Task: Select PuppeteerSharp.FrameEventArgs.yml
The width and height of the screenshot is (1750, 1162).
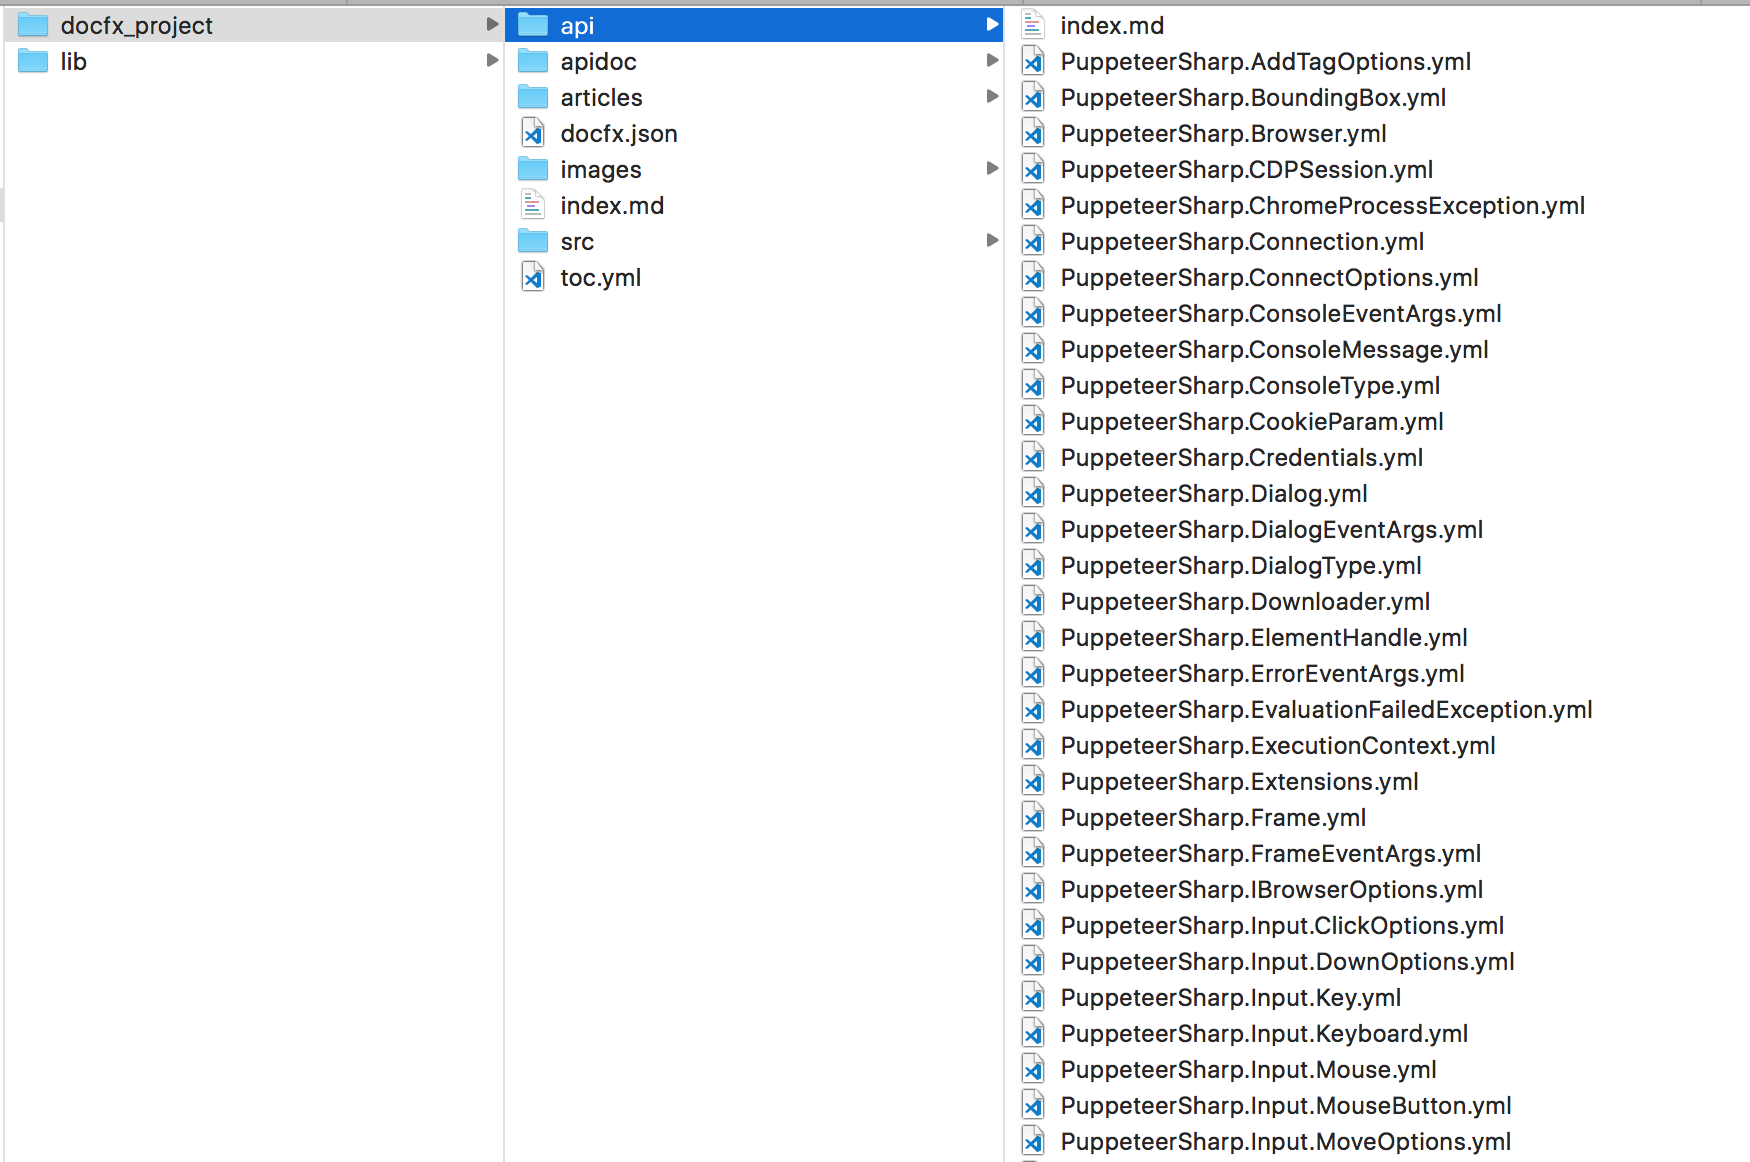Action: click(1271, 854)
